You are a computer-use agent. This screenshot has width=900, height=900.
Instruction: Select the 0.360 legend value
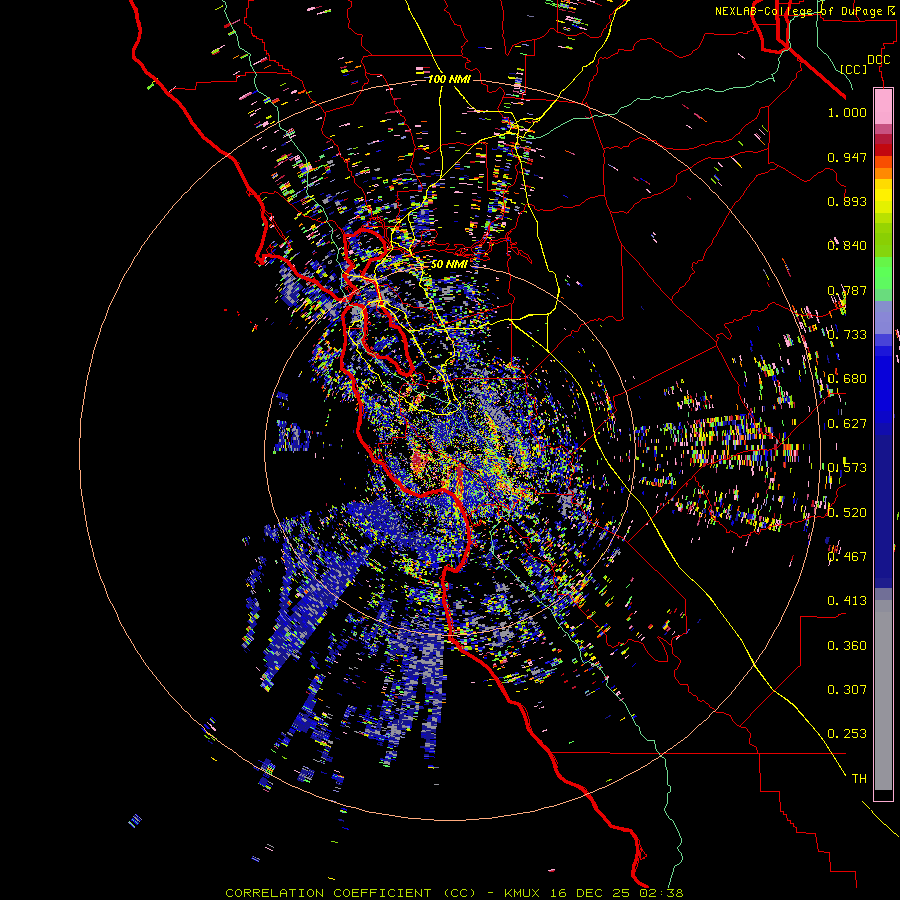(x=847, y=646)
